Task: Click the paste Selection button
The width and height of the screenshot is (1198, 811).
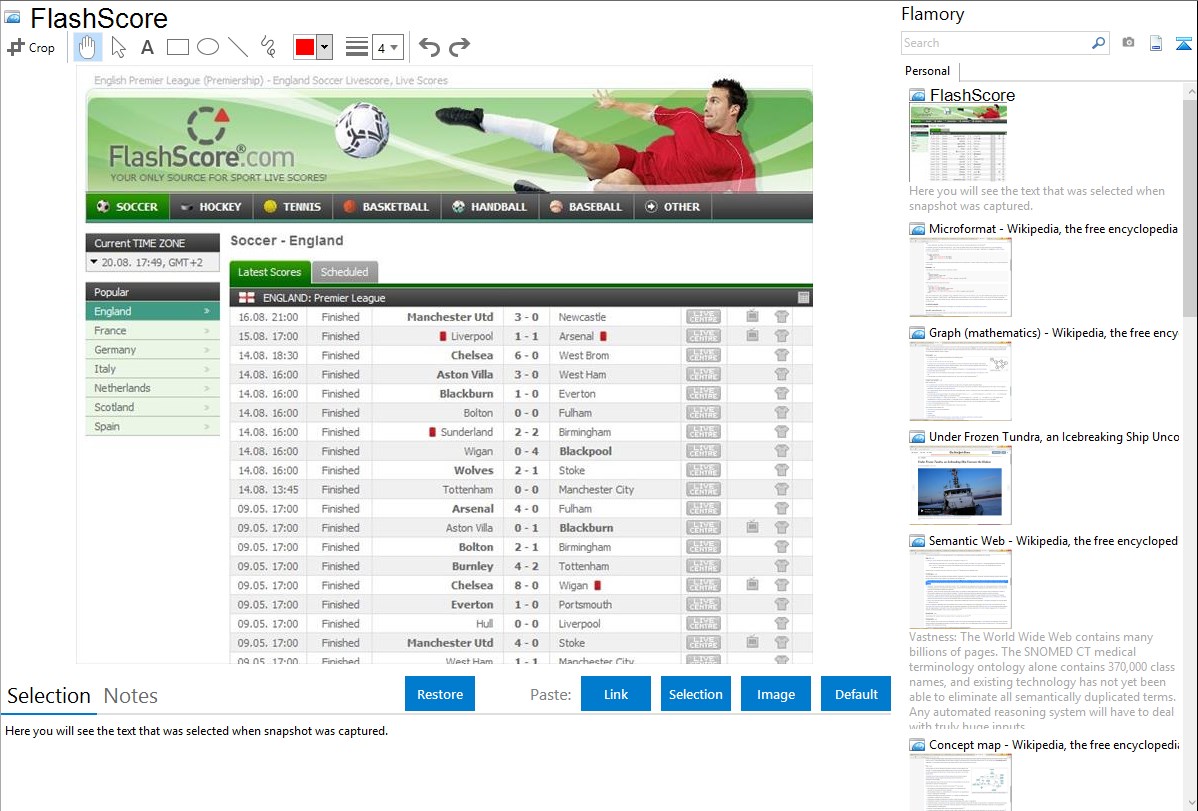Action: click(x=695, y=694)
